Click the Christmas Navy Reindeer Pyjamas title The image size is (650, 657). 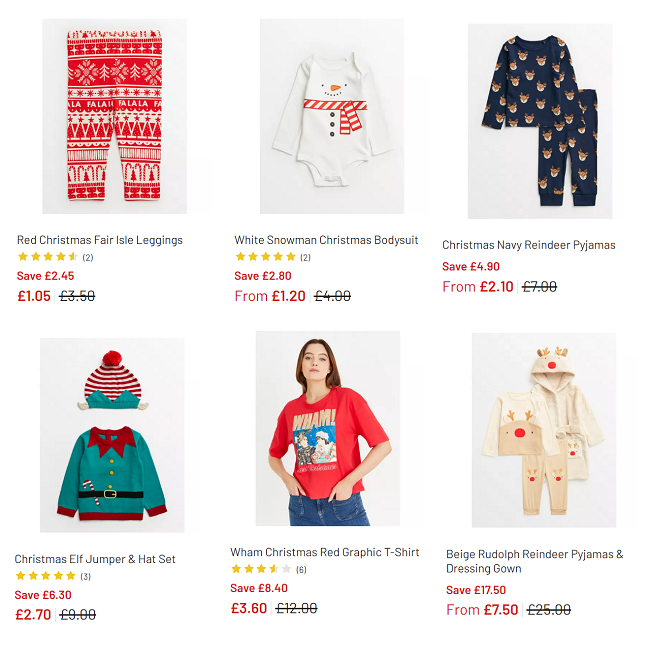[x=528, y=245]
